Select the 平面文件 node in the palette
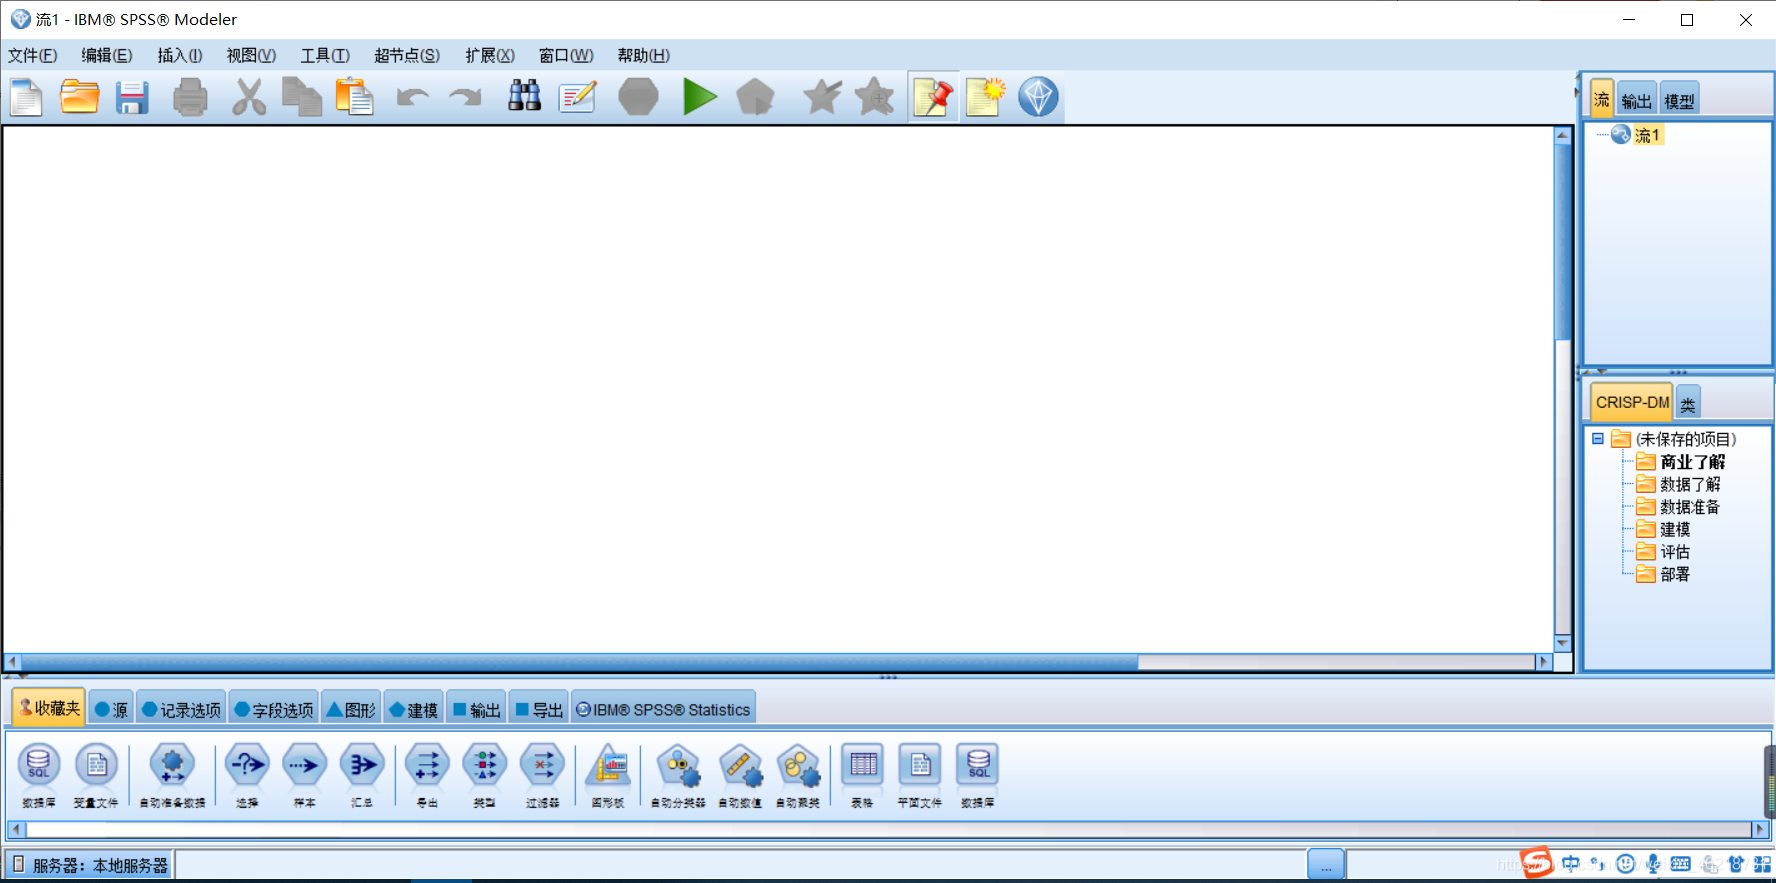1776x883 pixels. click(920, 775)
